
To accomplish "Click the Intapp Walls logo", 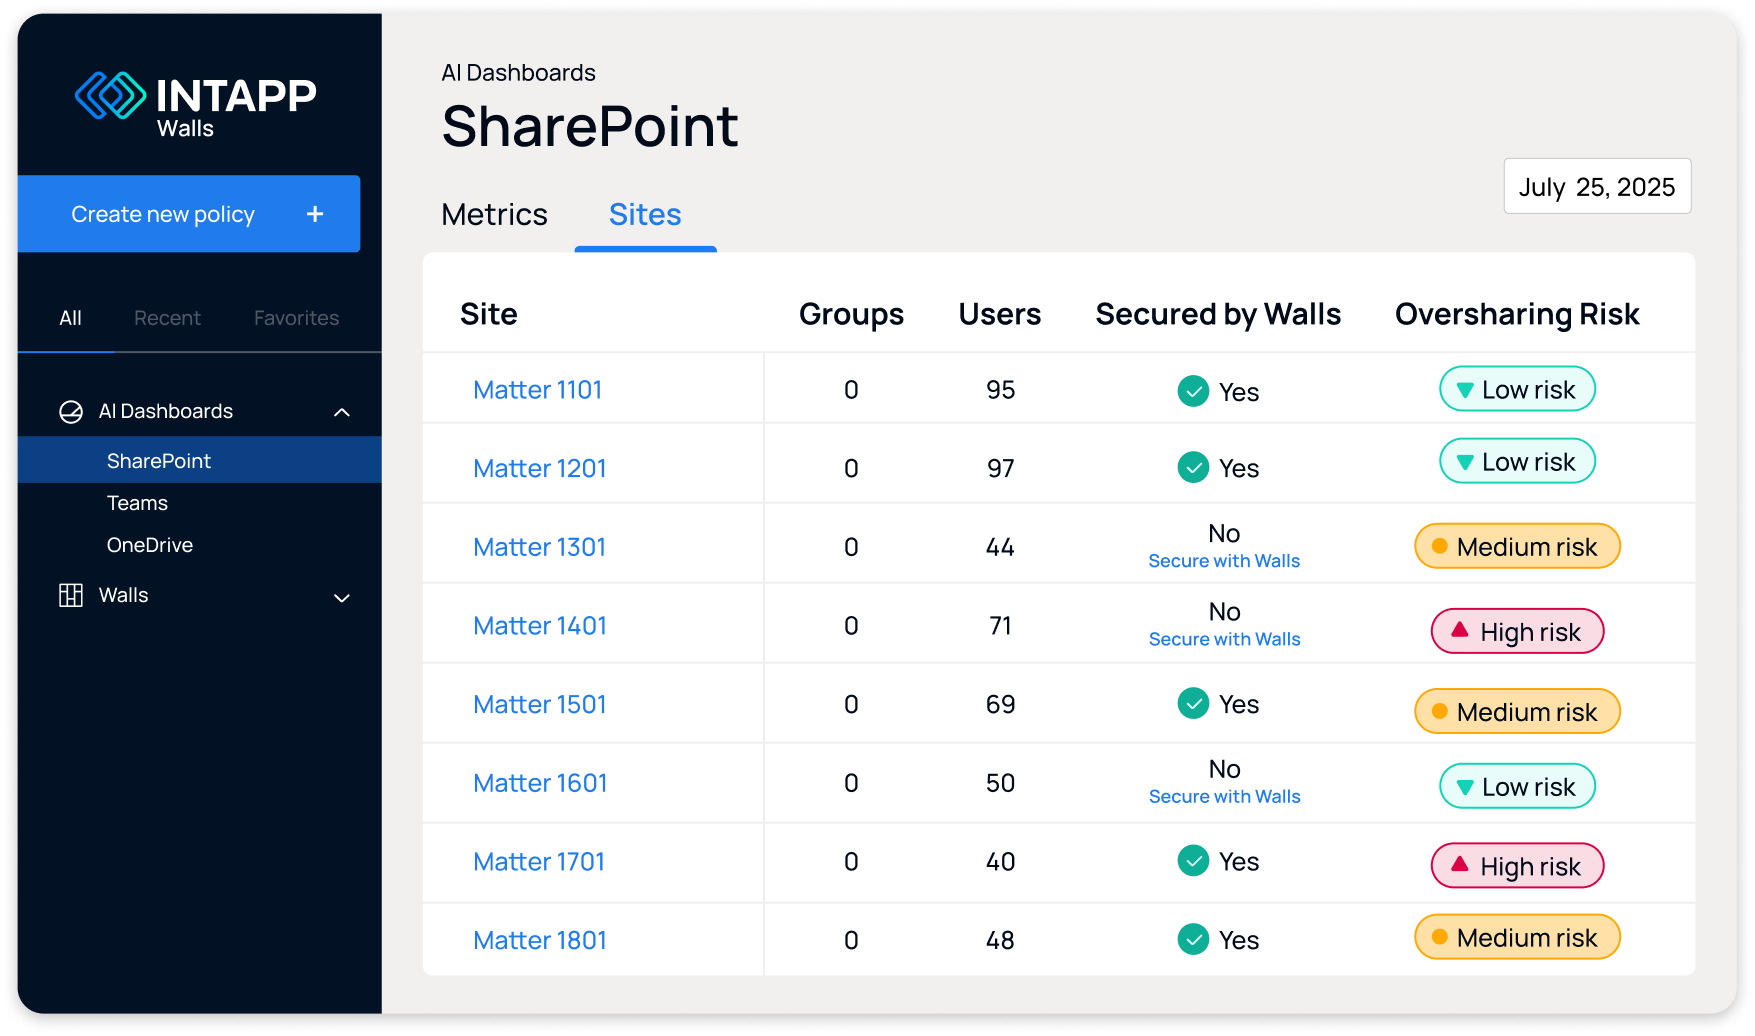I will 196,104.
